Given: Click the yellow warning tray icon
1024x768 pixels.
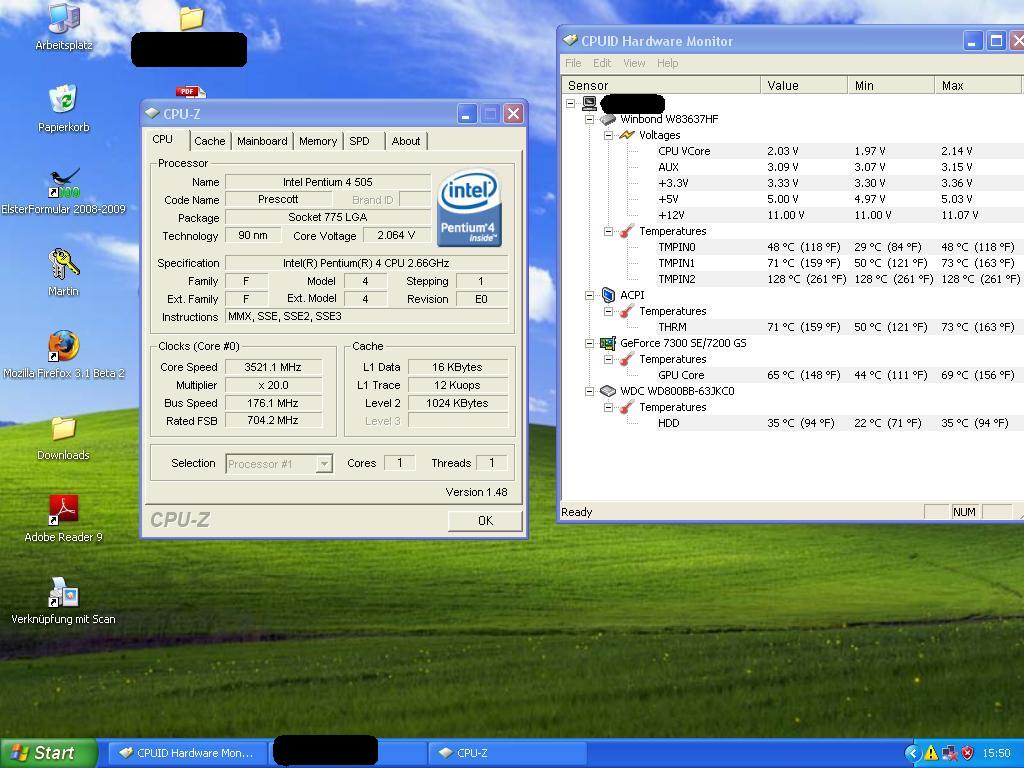Looking at the screenshot, I should pos(931,753).
